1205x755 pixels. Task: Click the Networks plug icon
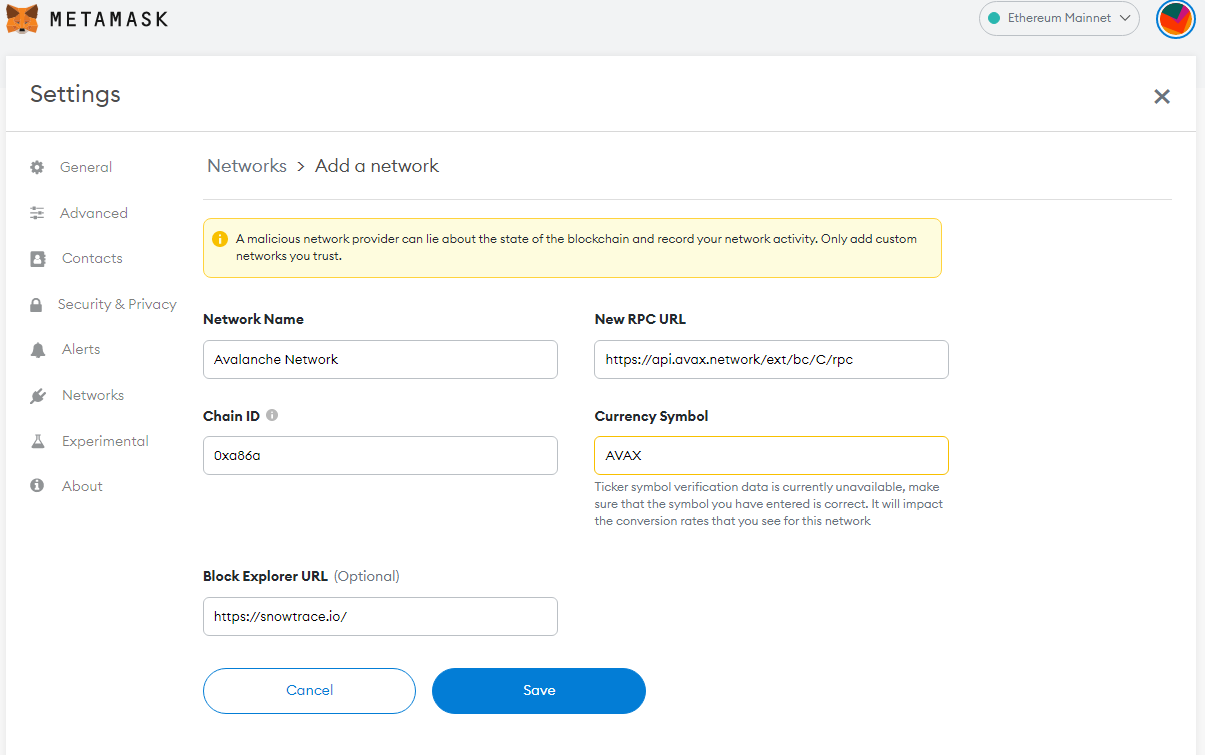(x=38, y=396)
